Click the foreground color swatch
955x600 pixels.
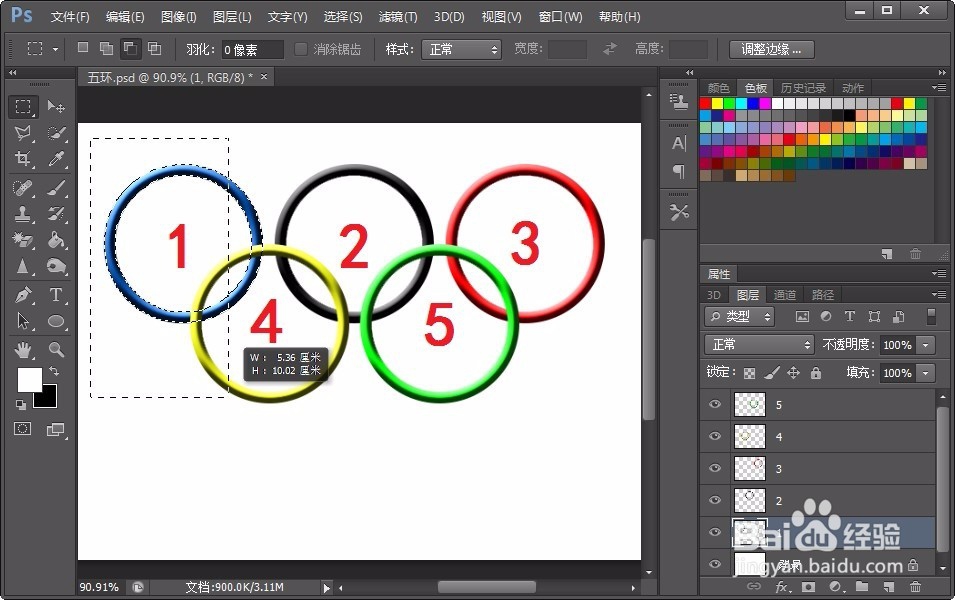pyautogui.click(x=29, y=379)
